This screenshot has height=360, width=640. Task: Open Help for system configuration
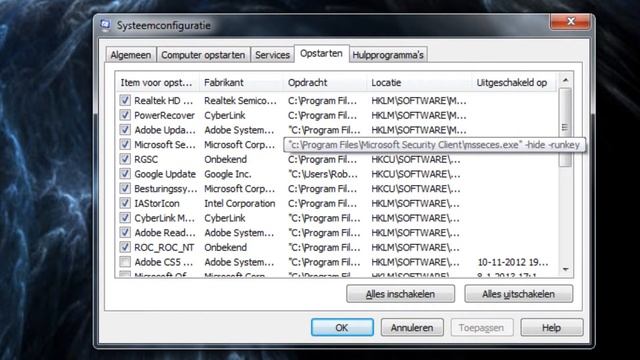point(551,327)
